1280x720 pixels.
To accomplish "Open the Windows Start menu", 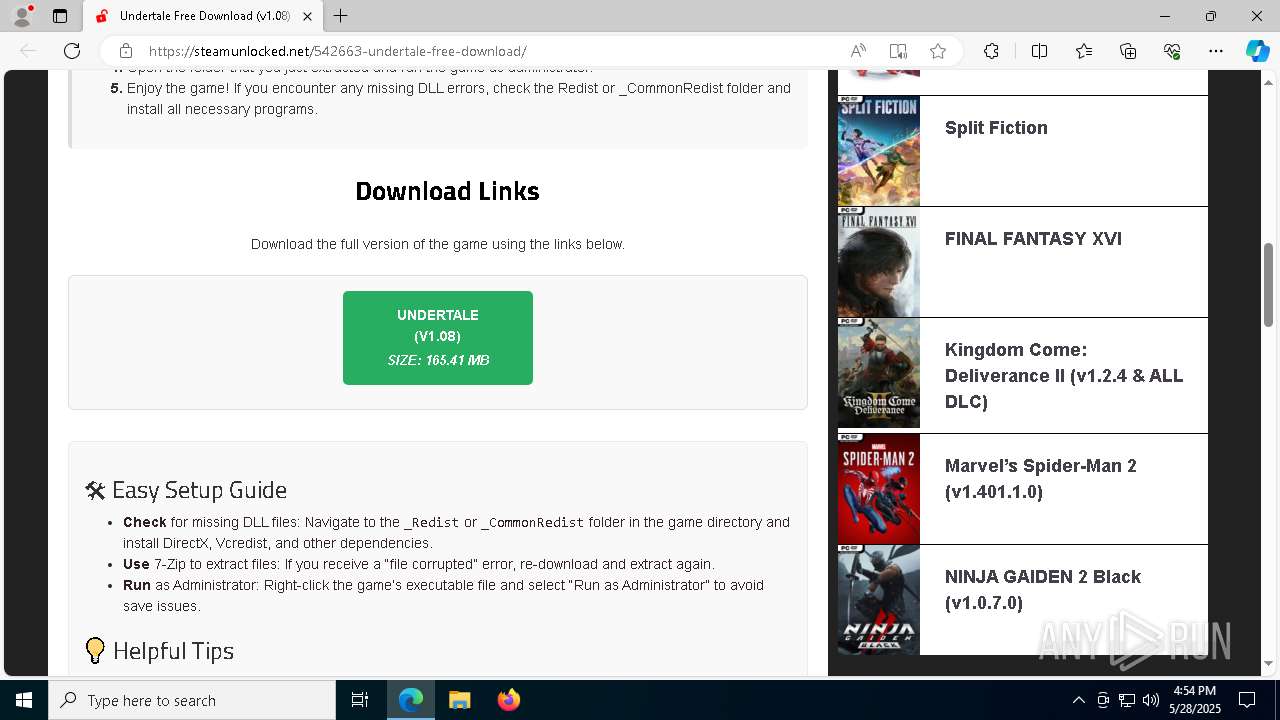I will coord(24,700).
